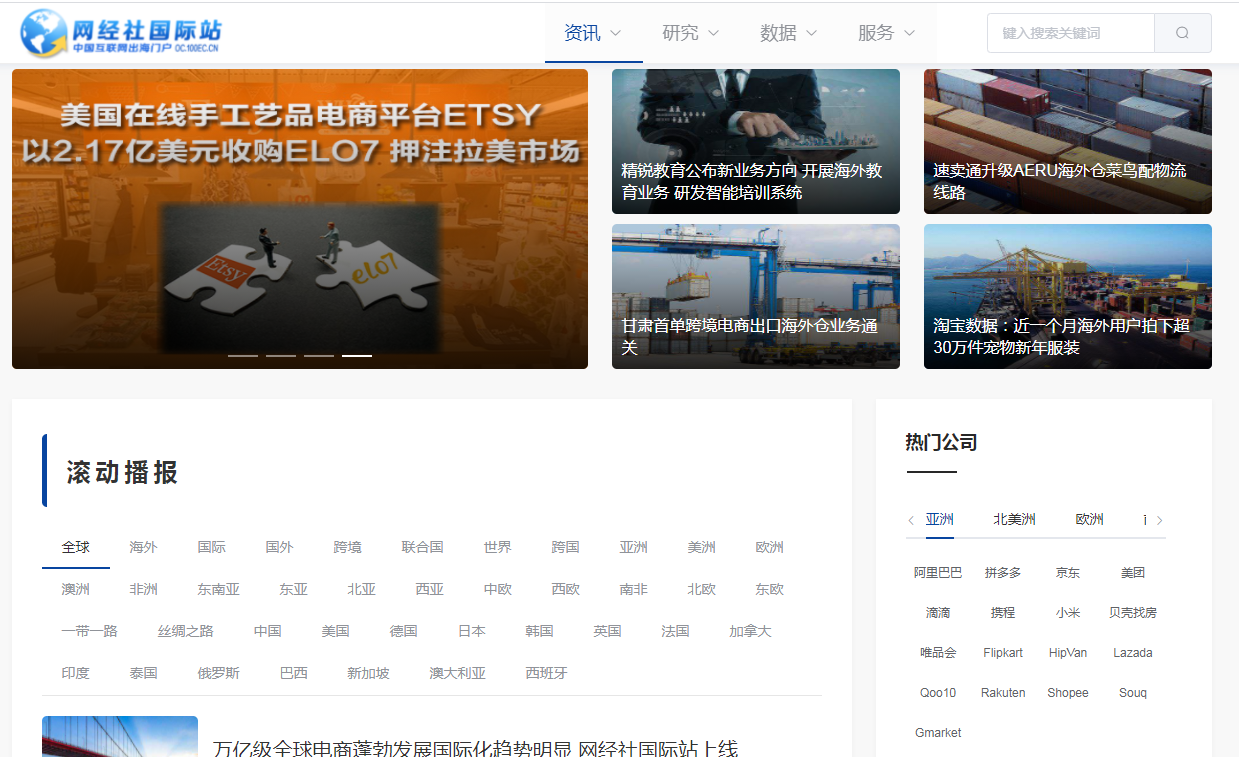
Task: Select the 全球 filter tab
Action: pyautogui.click(x=76, y=547)
